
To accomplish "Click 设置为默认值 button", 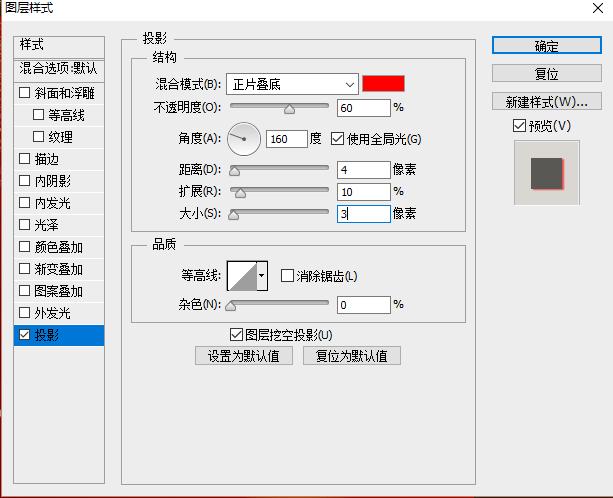I will coord(244,356).
